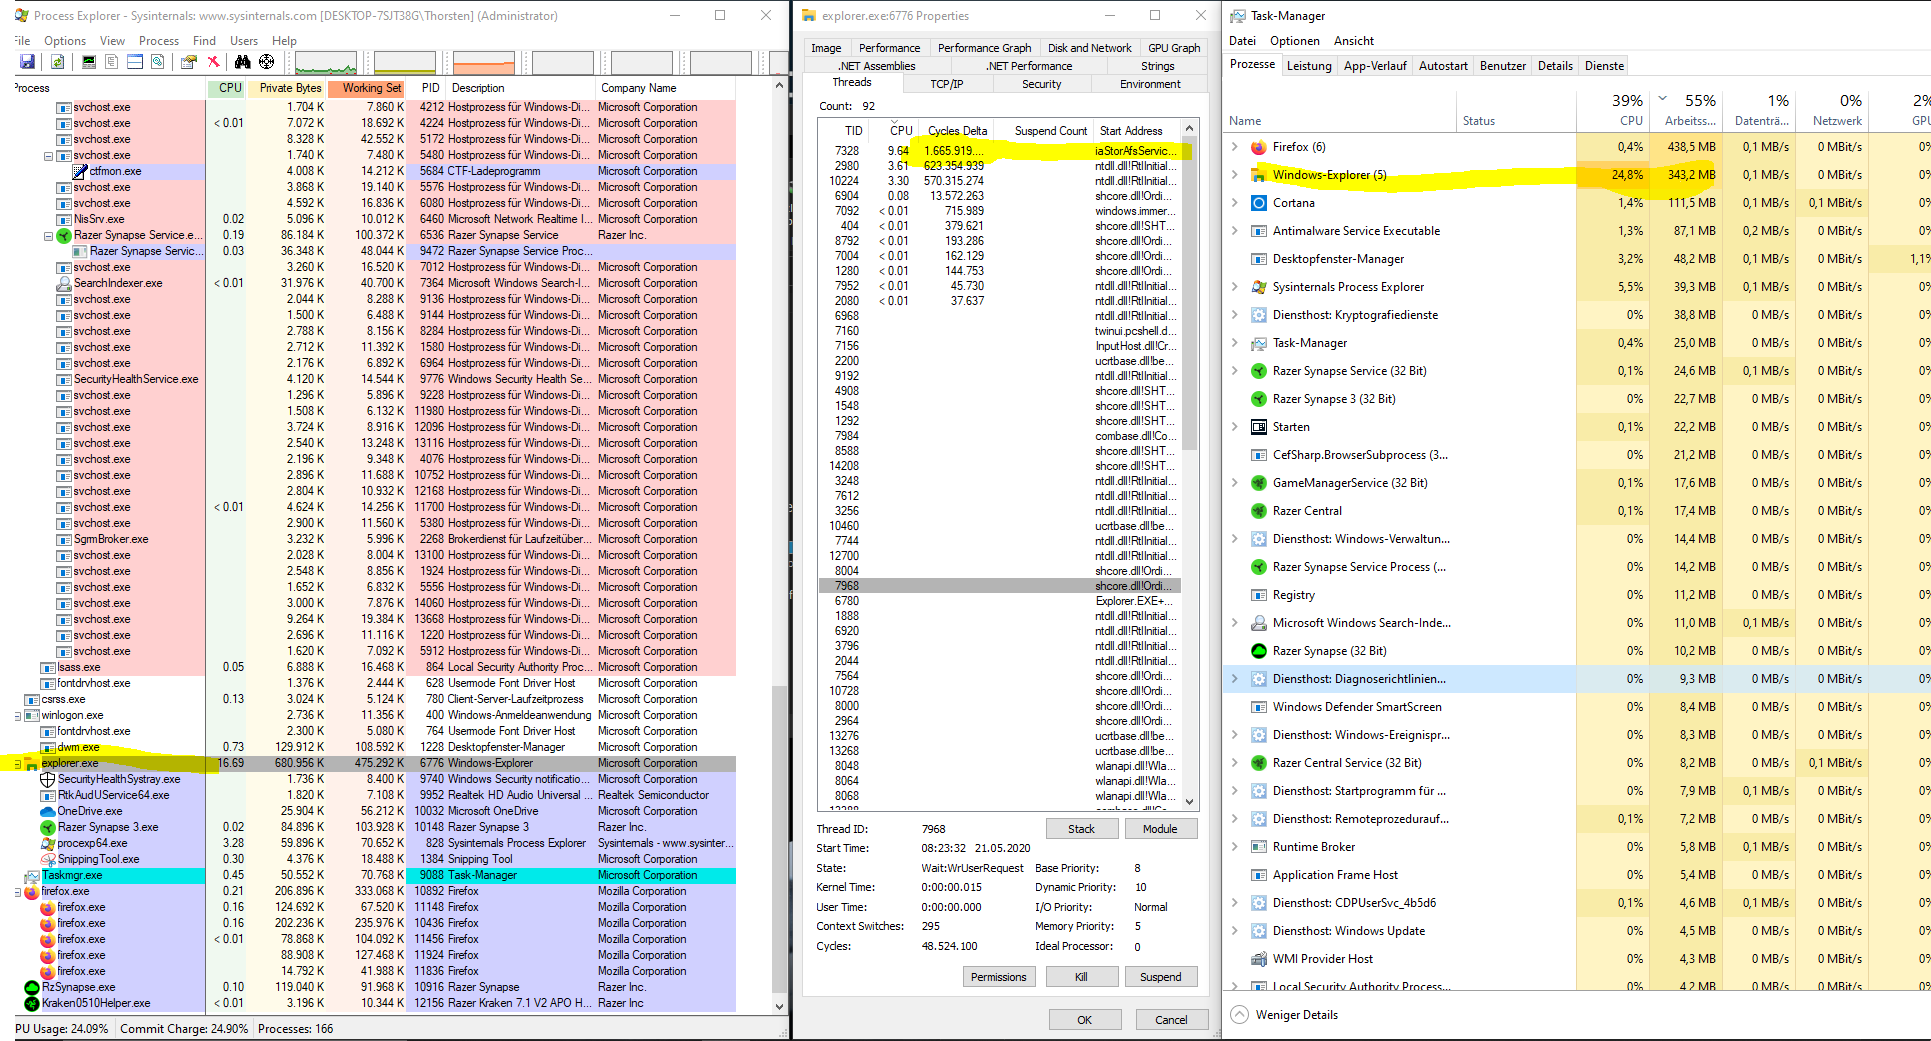Switch to the Environment tab in Properties
This screenshot has height=1041, width=1931.
[x=1150, y=84]
